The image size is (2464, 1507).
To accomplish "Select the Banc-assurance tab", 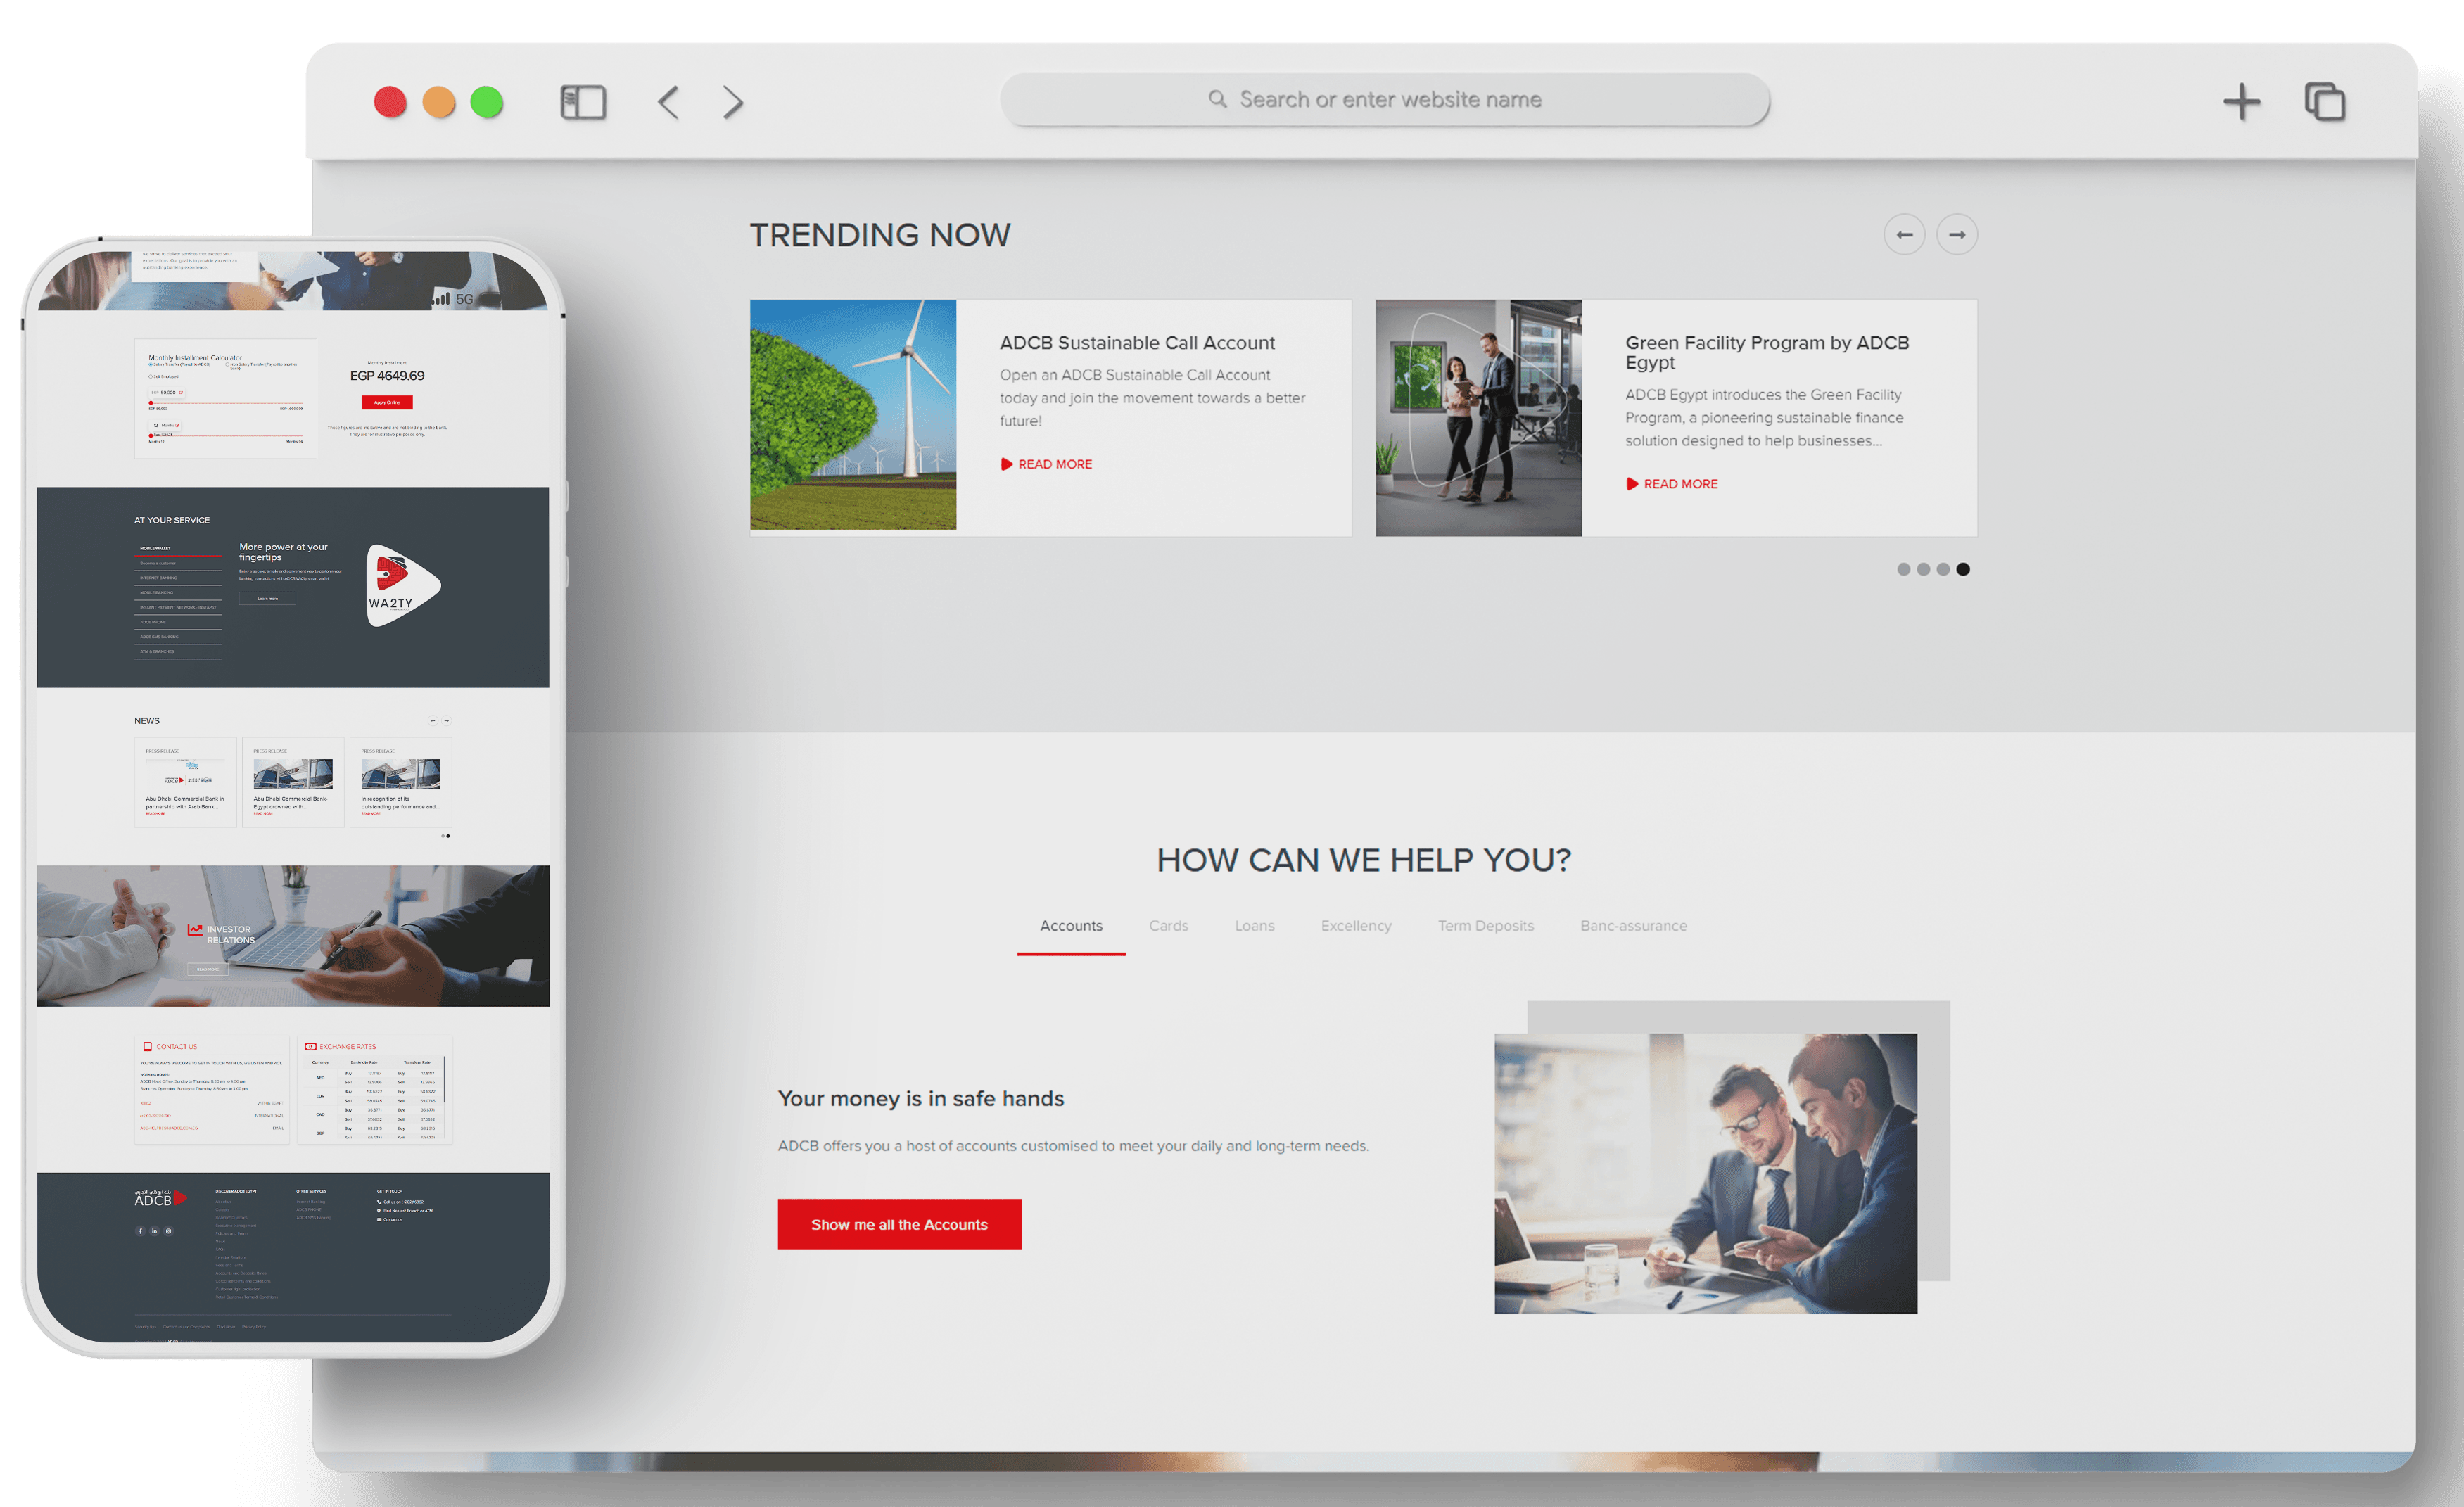I will pos(1633,926).
